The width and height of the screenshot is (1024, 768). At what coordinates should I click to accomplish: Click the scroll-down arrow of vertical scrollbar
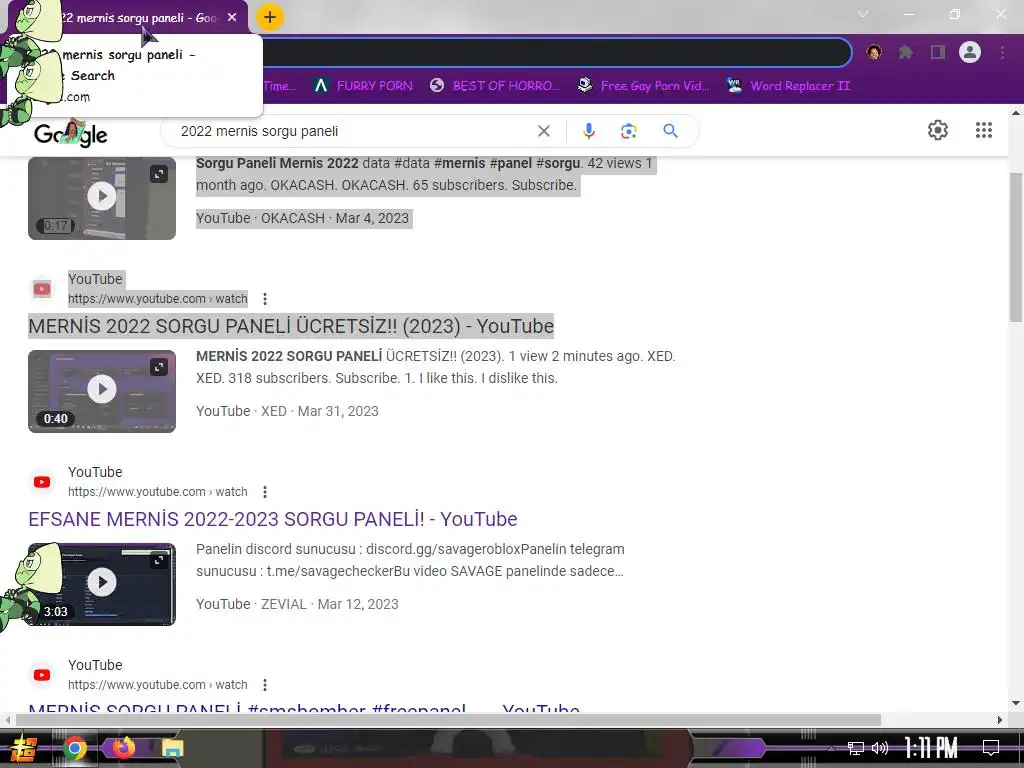(x=1016, y=703)
